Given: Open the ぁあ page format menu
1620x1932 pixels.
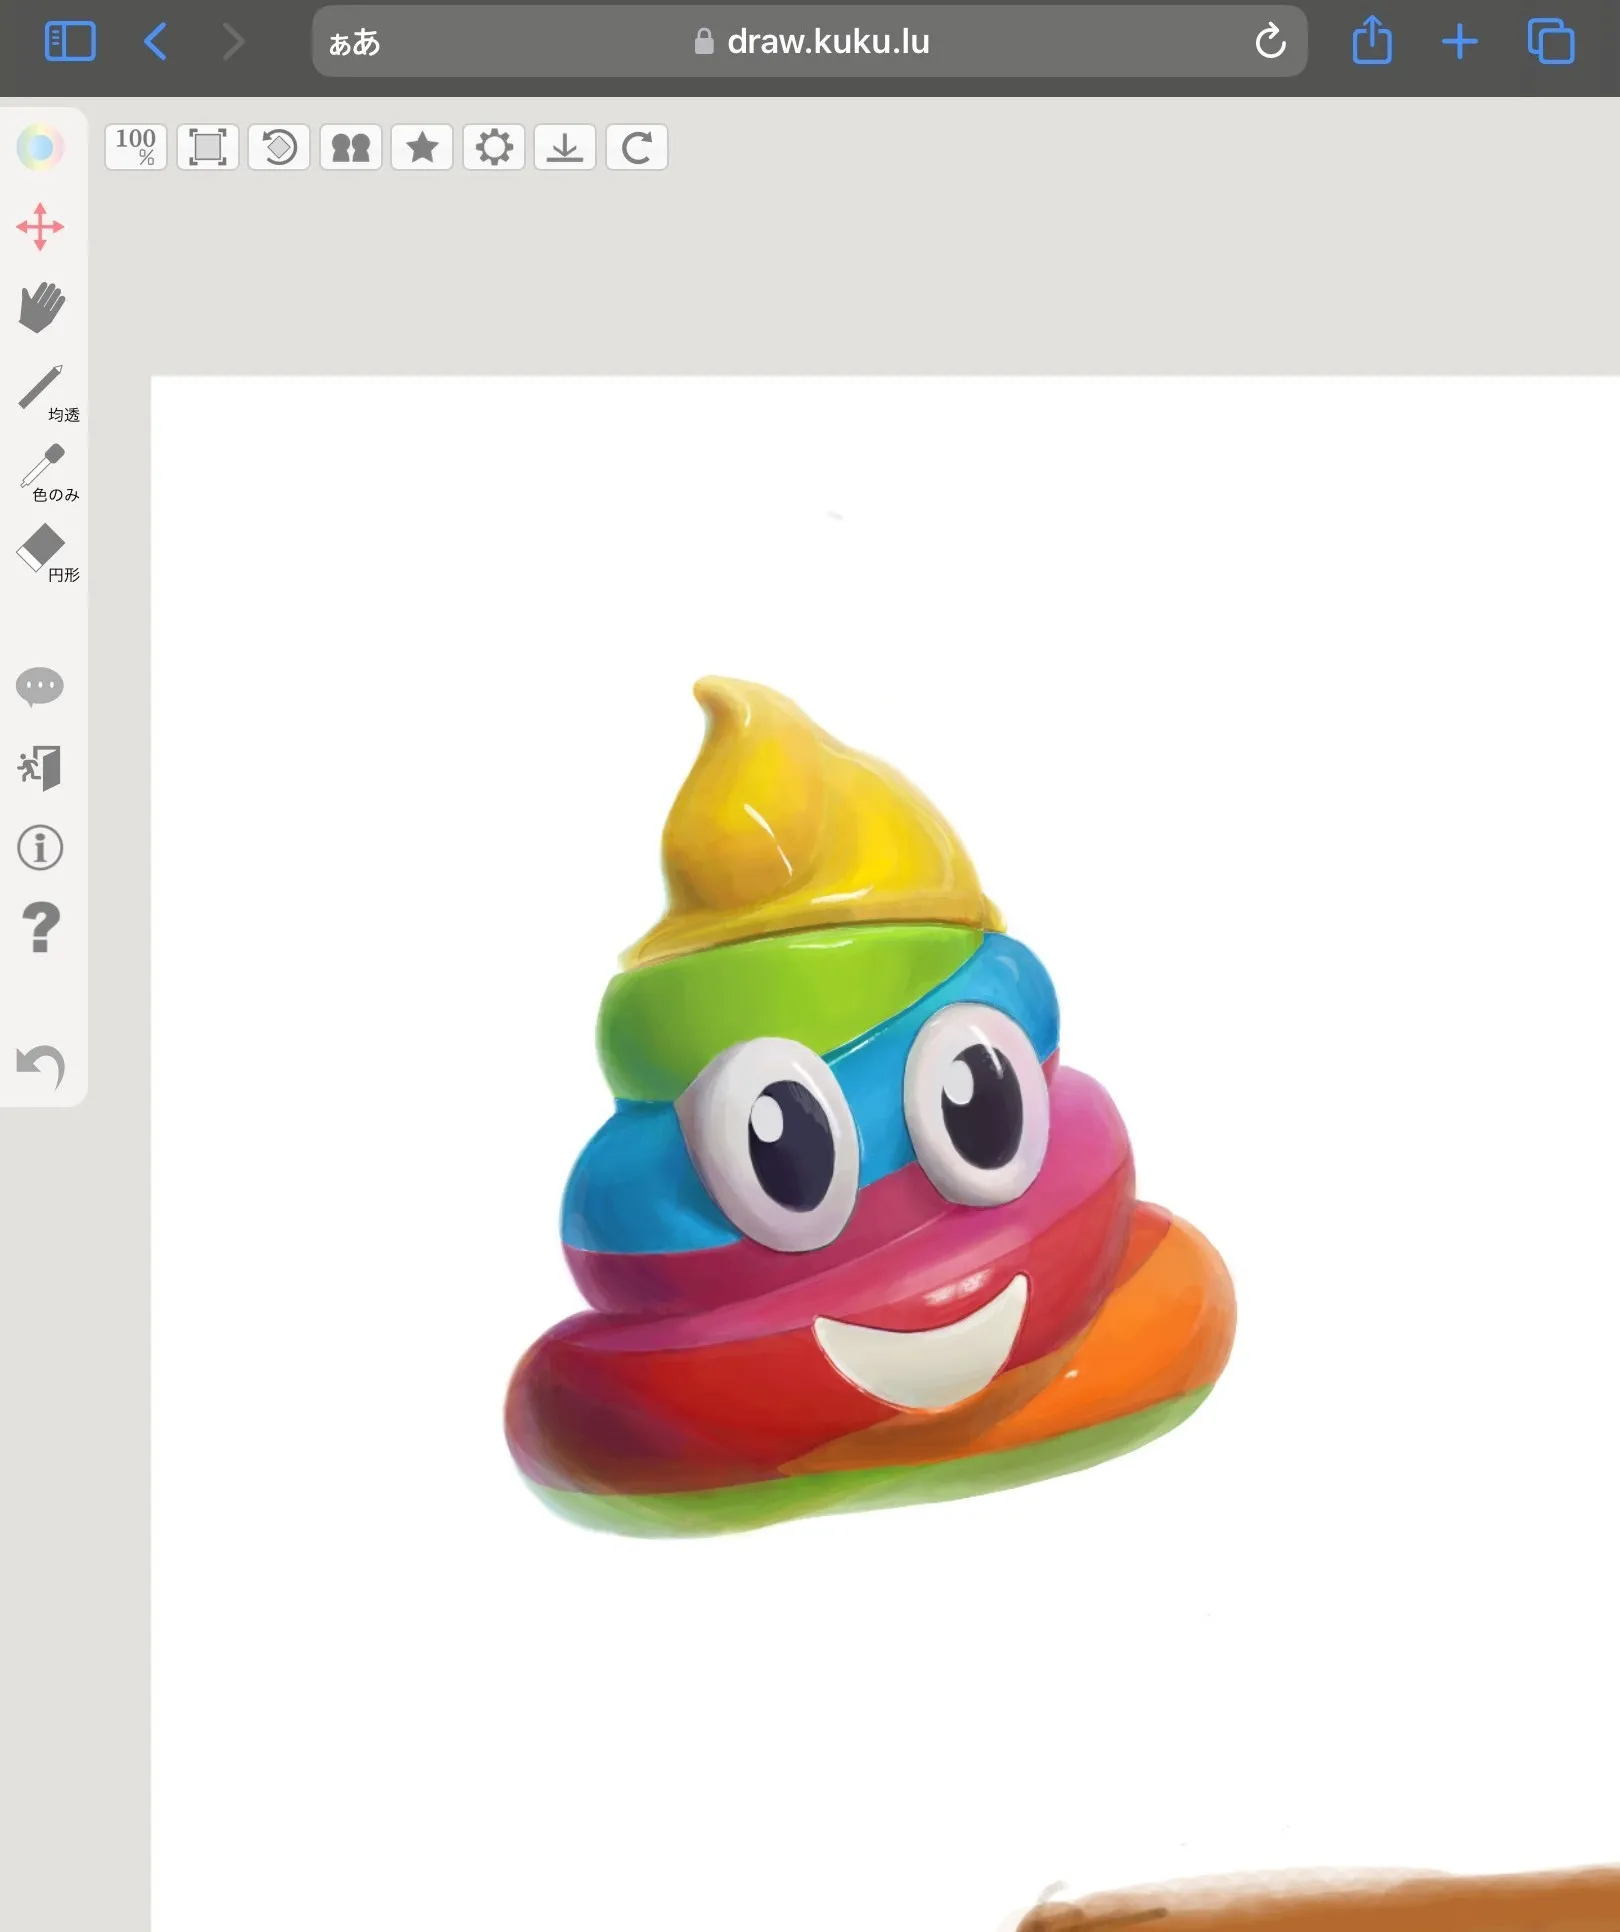Looking at the screenshot, I should pyautogui.click(x=355, y=42).
